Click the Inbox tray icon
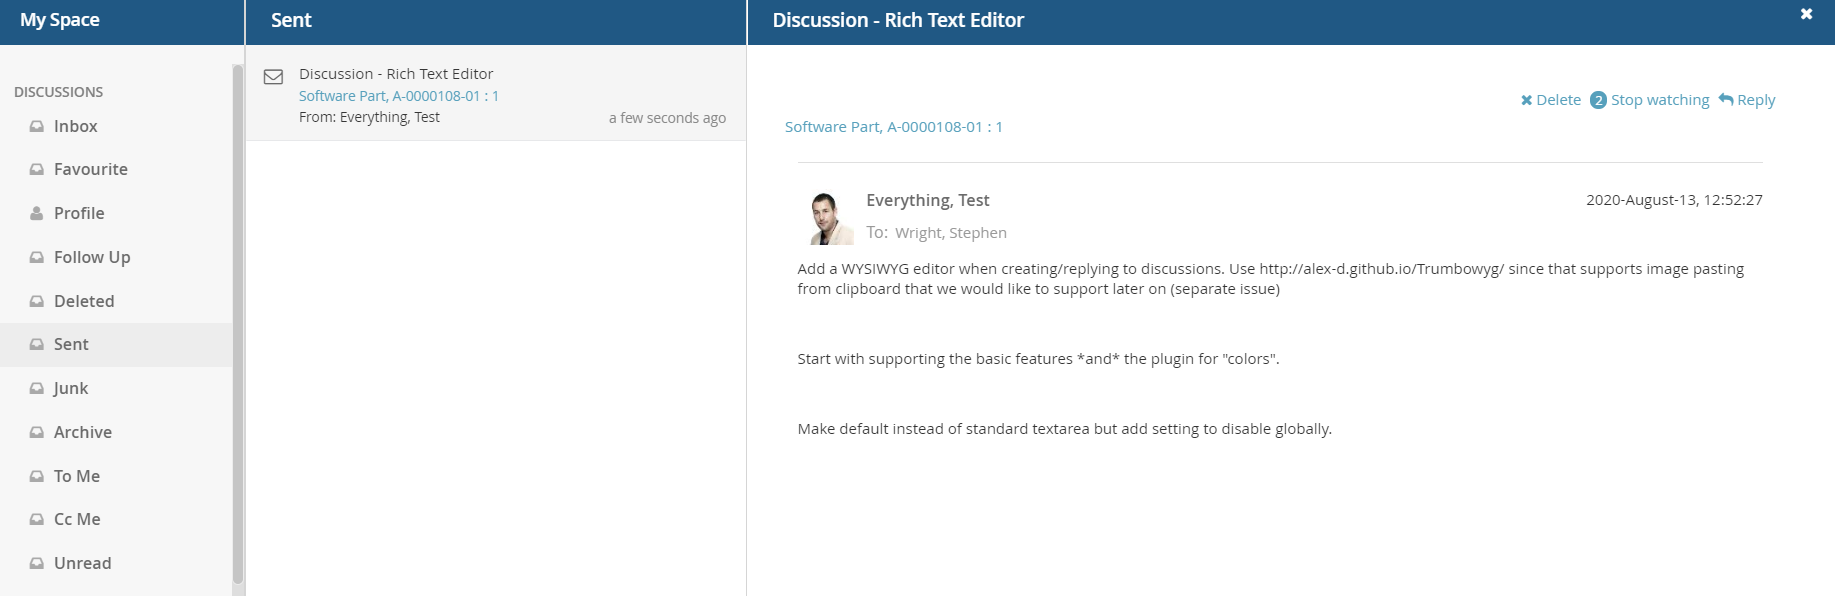The height and width of the screenshot is (596, 1835). tap(37, 127)
